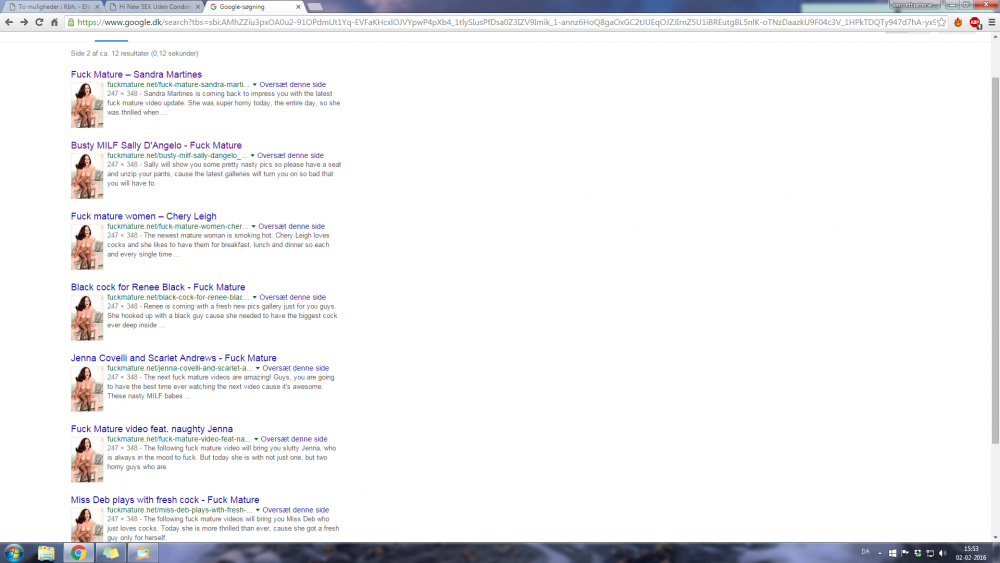This screenshot has height=563, width=1000.
Task: Expand dropdown arrow on 'video feat' Jenna result
Action: (256, 439)
